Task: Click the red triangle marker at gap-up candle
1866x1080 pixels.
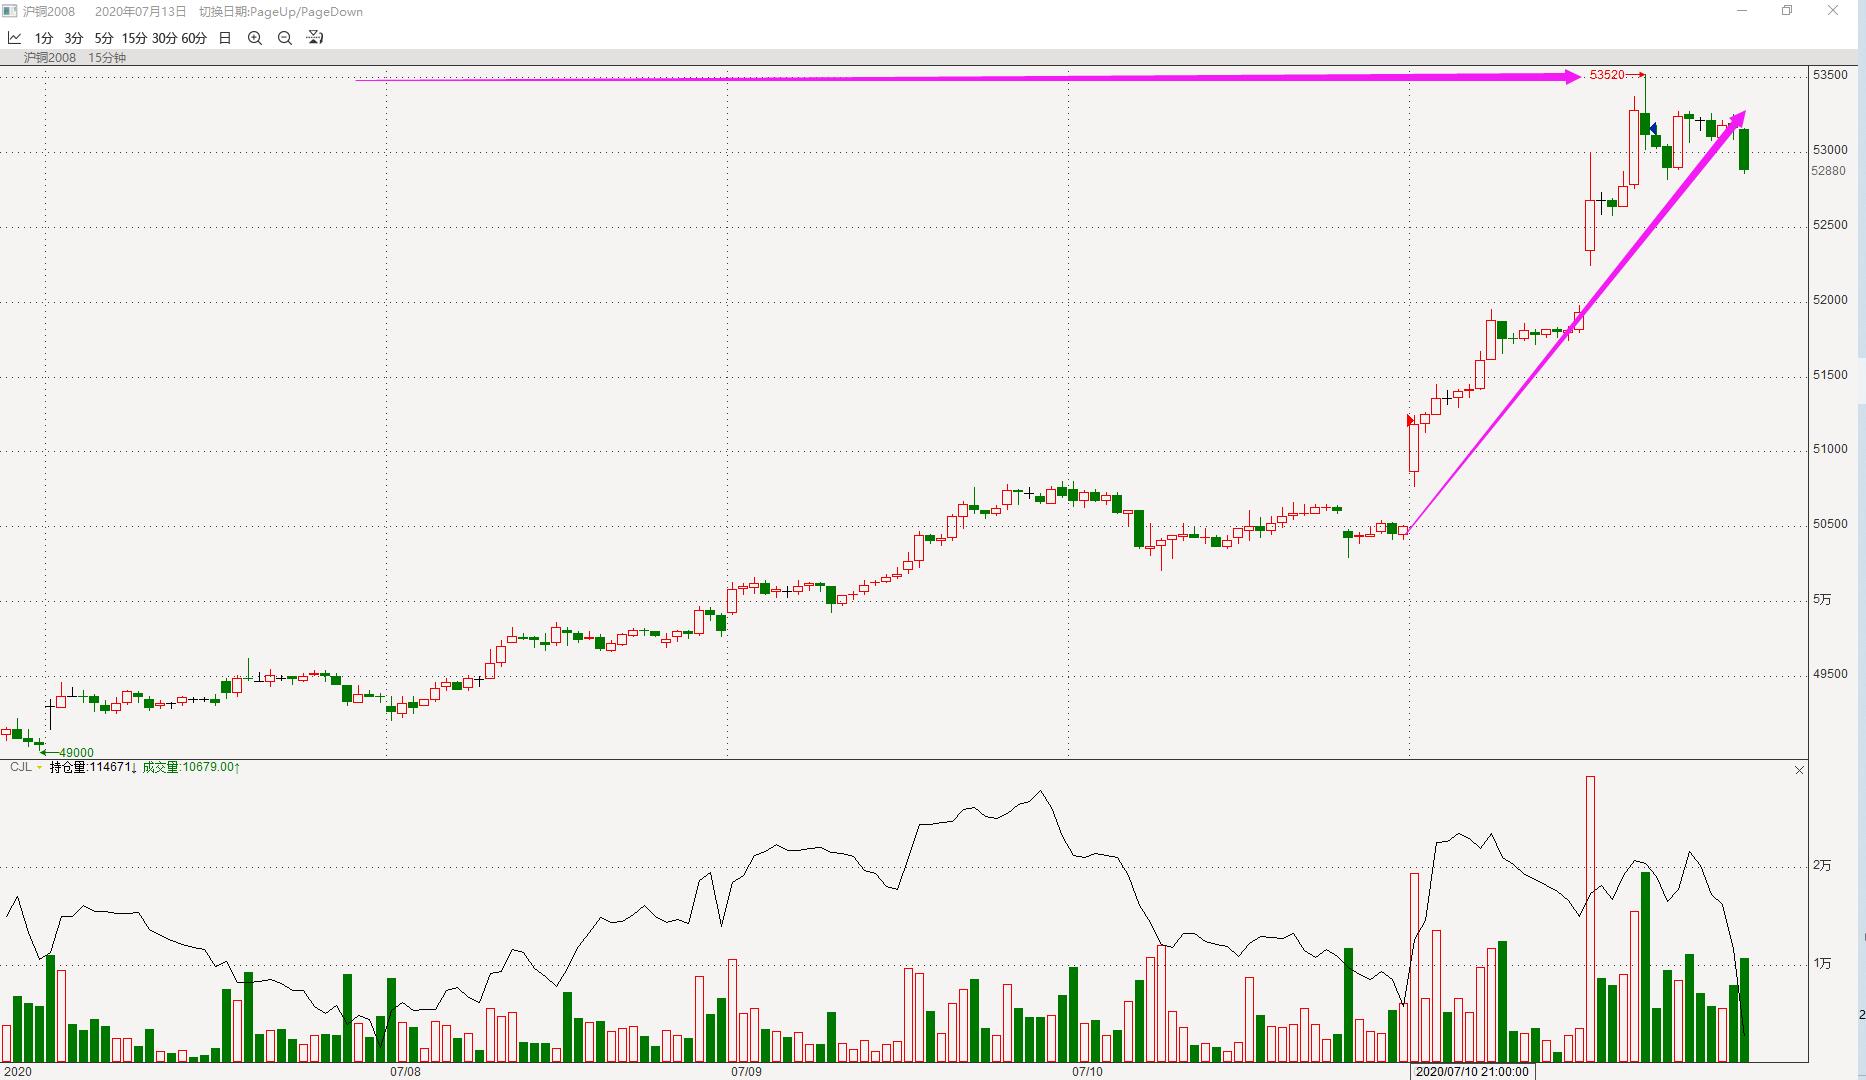Action: [1410, 420]
